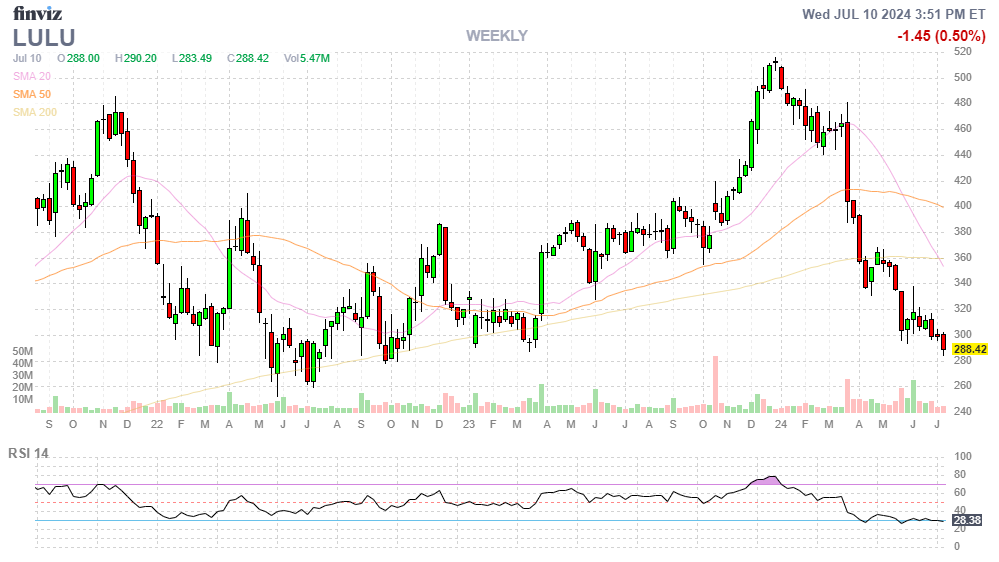Click the O288.00 open price value

pyautogui.click(x=78, y=58)
